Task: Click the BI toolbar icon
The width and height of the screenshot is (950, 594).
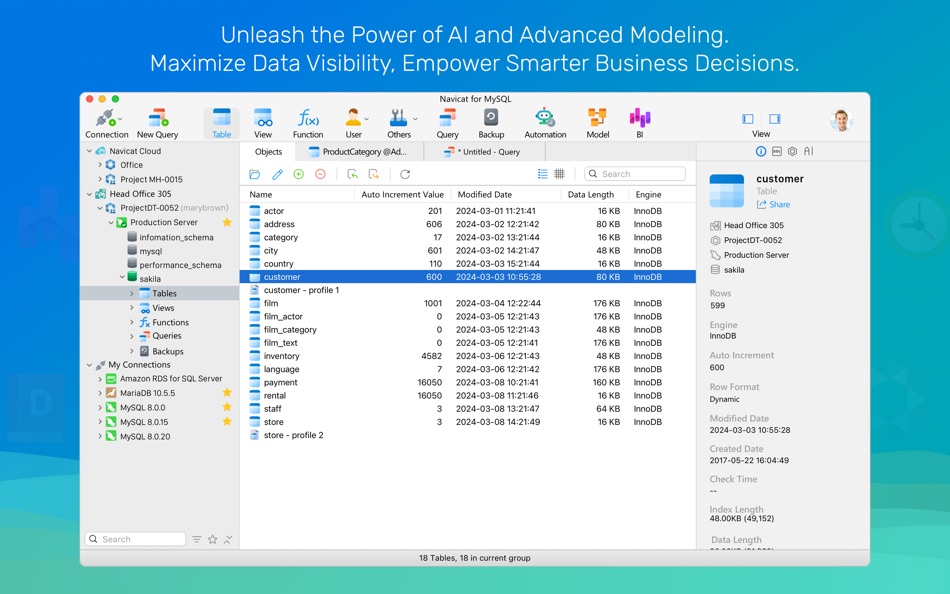Action: (x=639, y=123)
